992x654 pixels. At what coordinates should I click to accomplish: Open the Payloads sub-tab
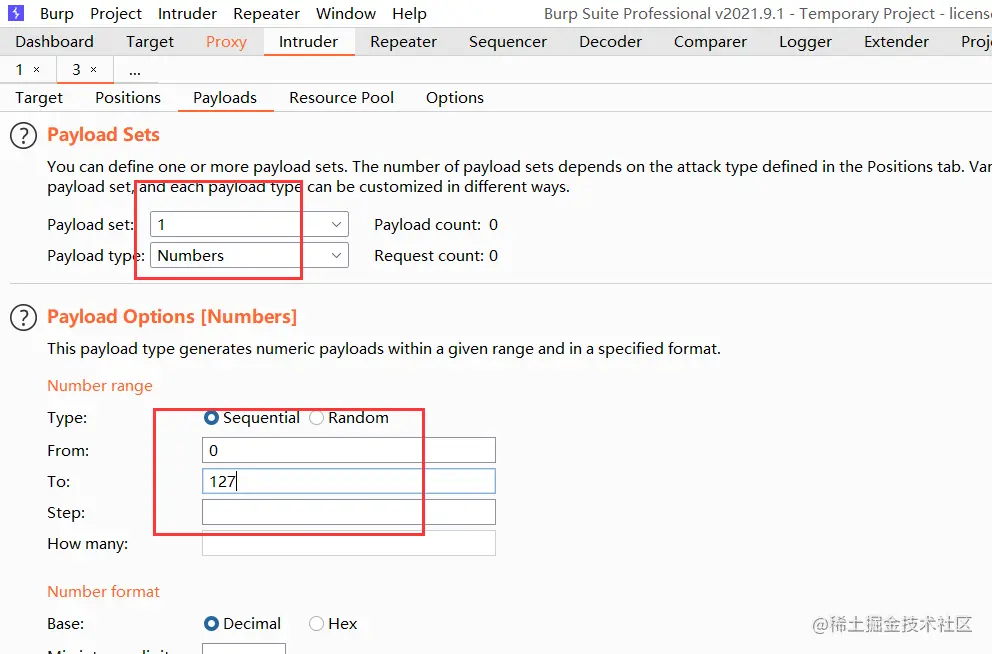click(225, 98)
